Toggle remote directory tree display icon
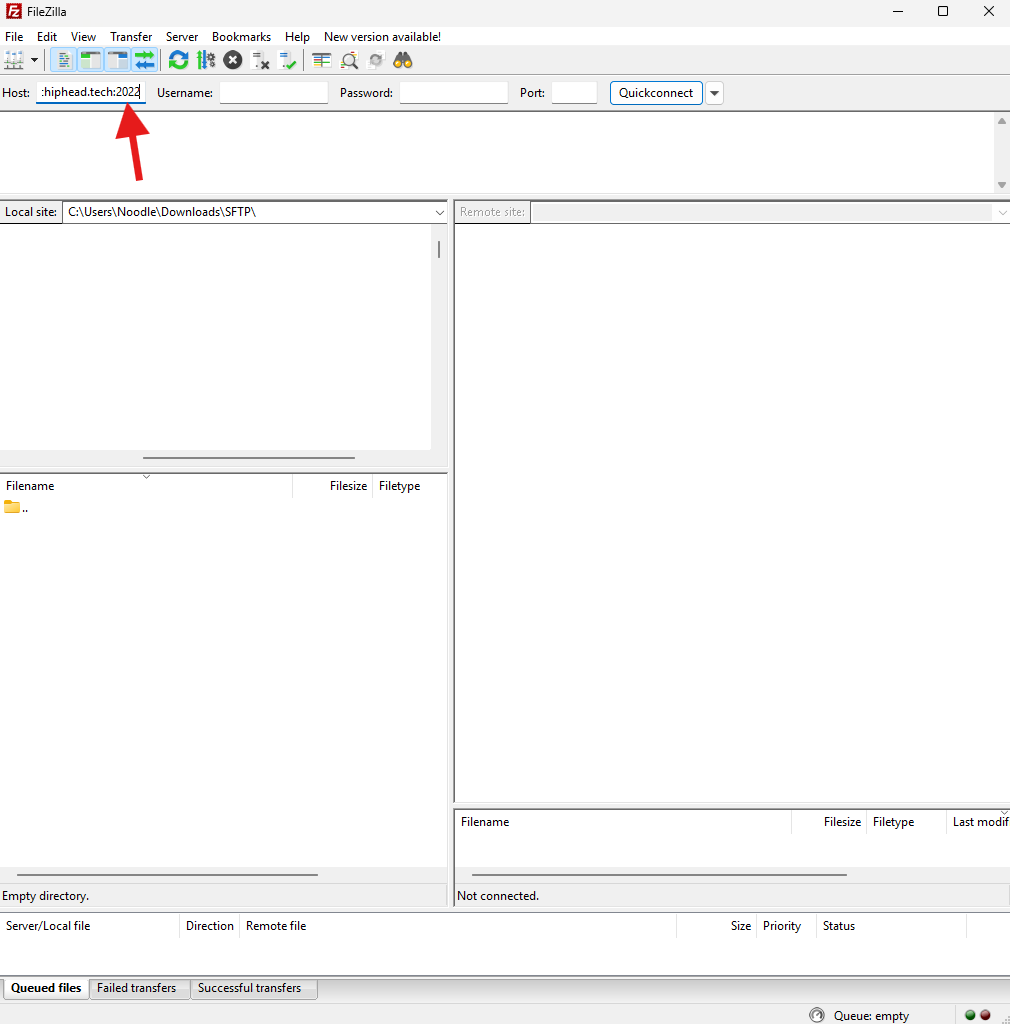 coord(118,61)
